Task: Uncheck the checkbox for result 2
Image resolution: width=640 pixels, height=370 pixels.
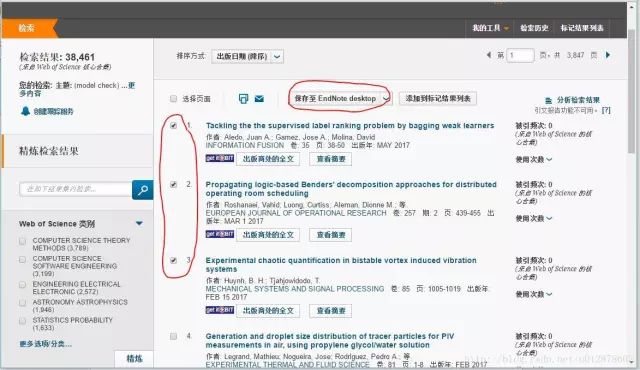Action: [x=173, y=185]
